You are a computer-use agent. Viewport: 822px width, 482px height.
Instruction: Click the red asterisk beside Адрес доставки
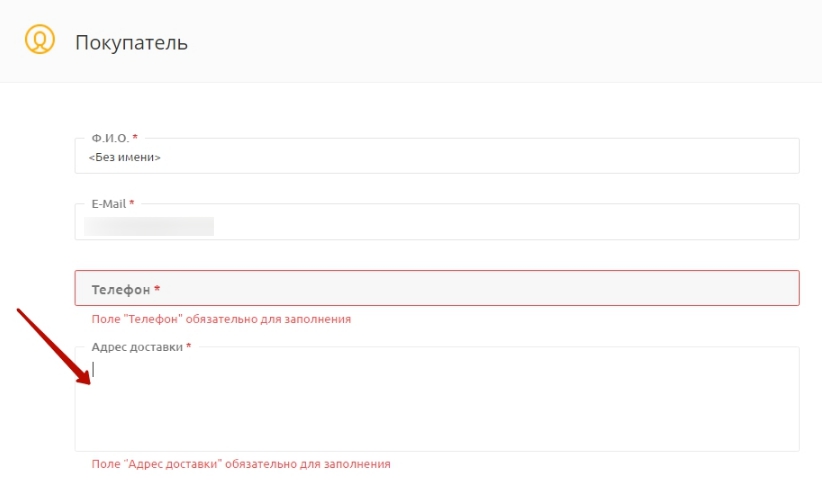click(189, 346)
